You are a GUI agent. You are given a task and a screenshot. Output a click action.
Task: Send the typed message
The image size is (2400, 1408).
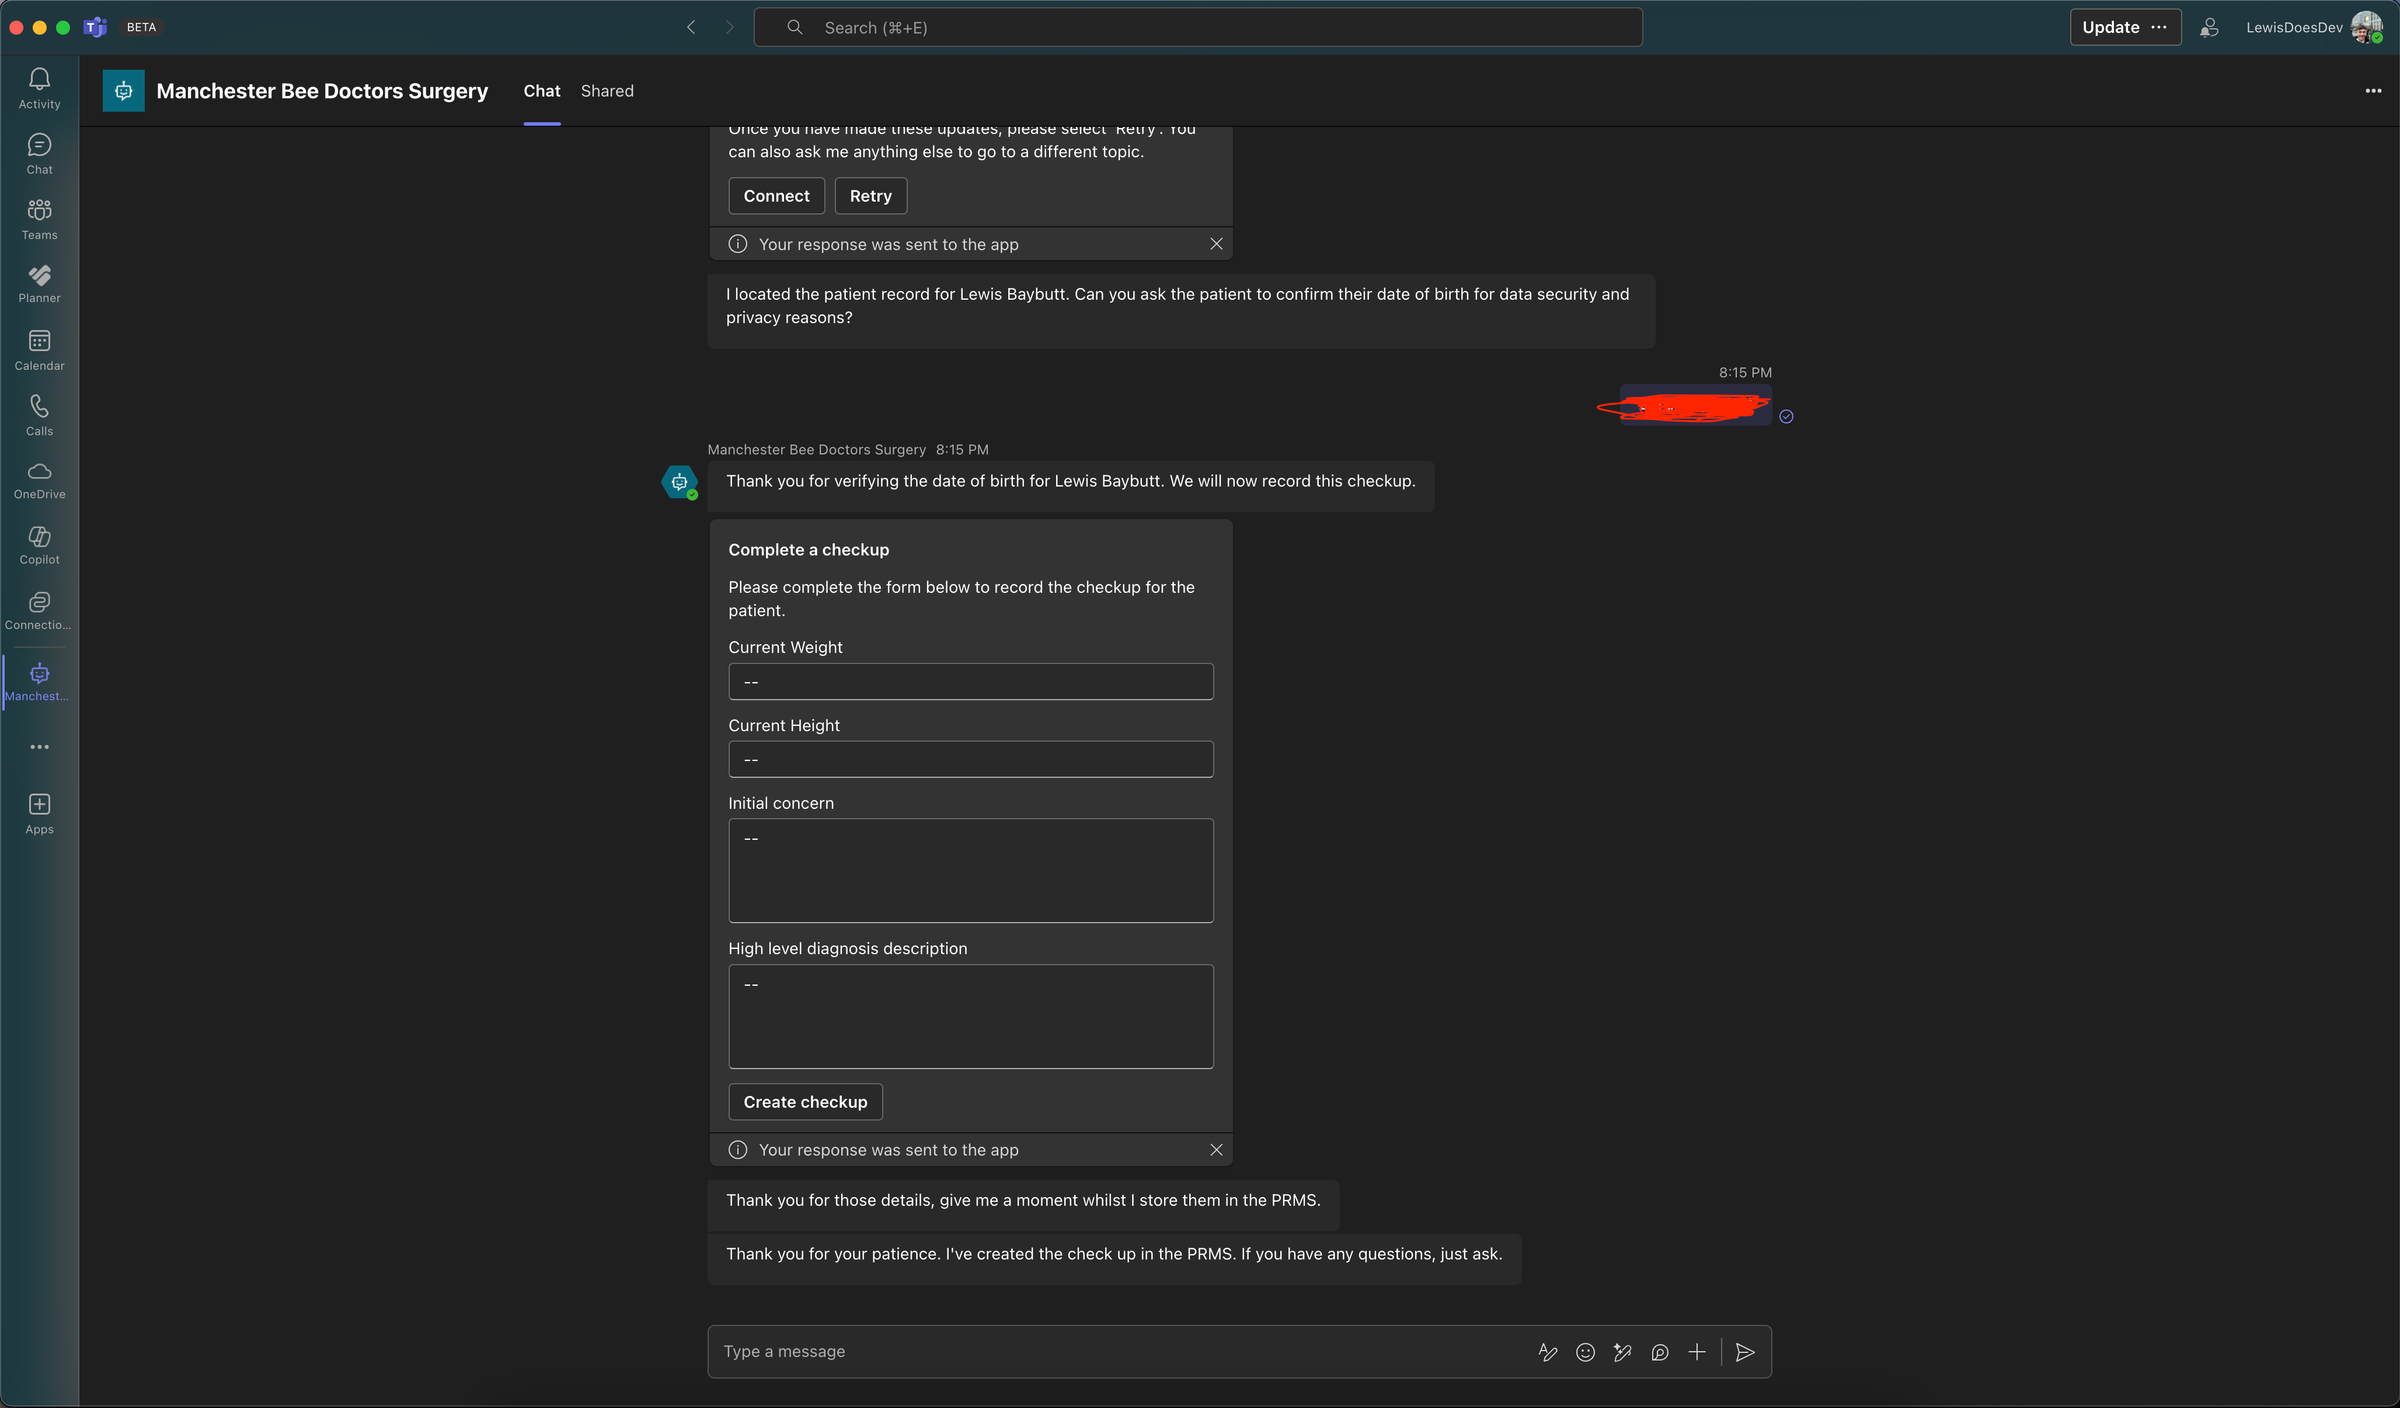pyautogui.click(x=1745, y=1351)
